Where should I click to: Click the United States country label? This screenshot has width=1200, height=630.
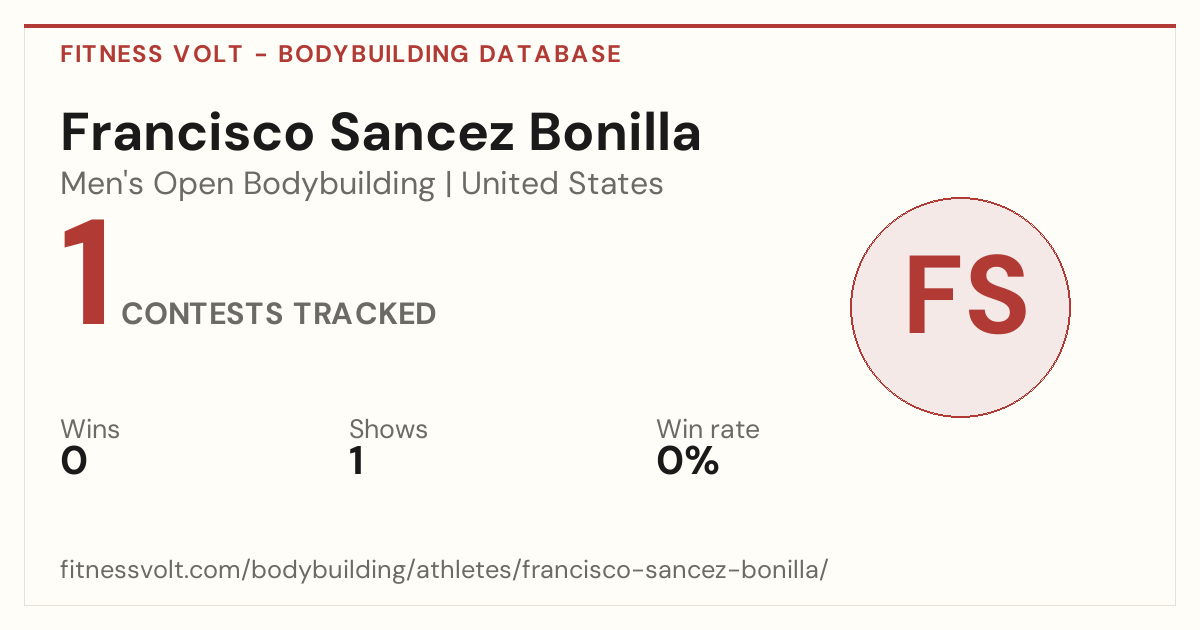tap(562, 184)
